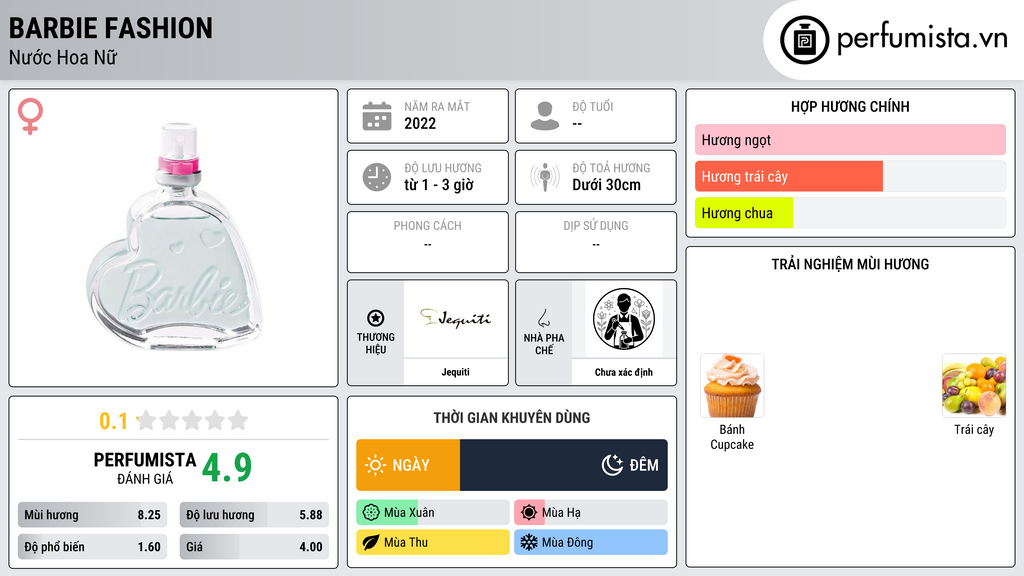The height and width of the screenshot is (576, 1024).
Task: Click the Dưới 30cm sillage value
Action: [x=607, y=185]
